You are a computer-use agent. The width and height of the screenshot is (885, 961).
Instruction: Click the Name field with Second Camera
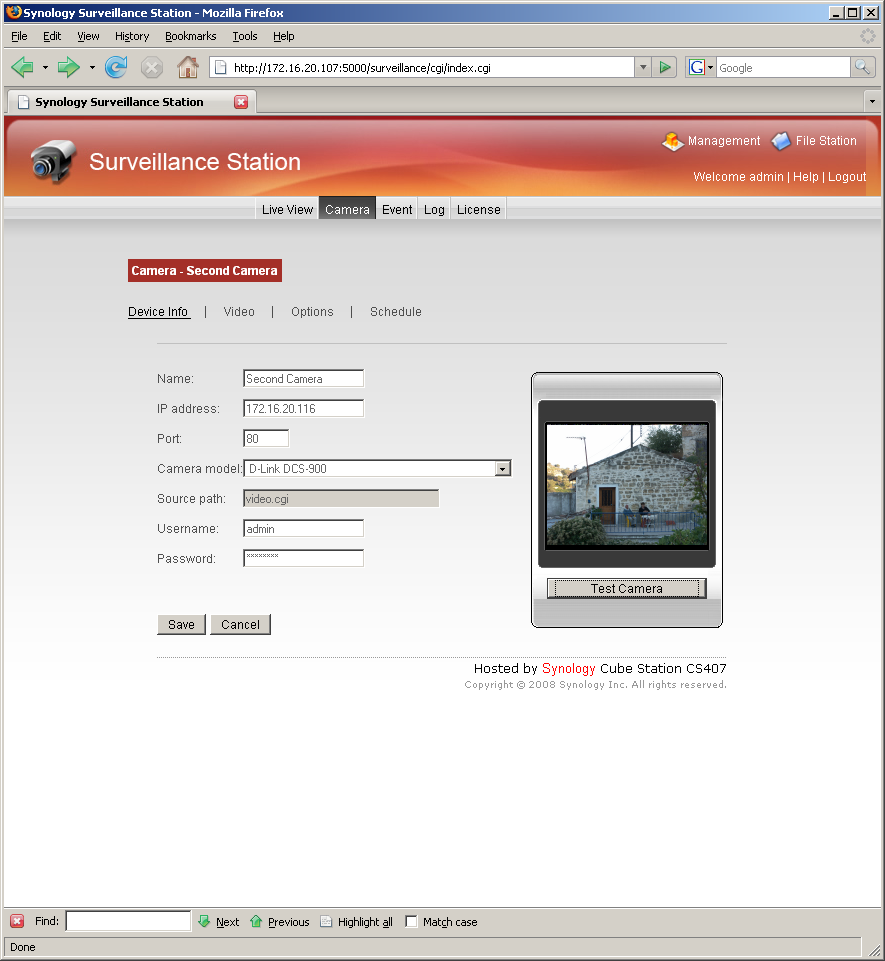(x=303, y=378)
